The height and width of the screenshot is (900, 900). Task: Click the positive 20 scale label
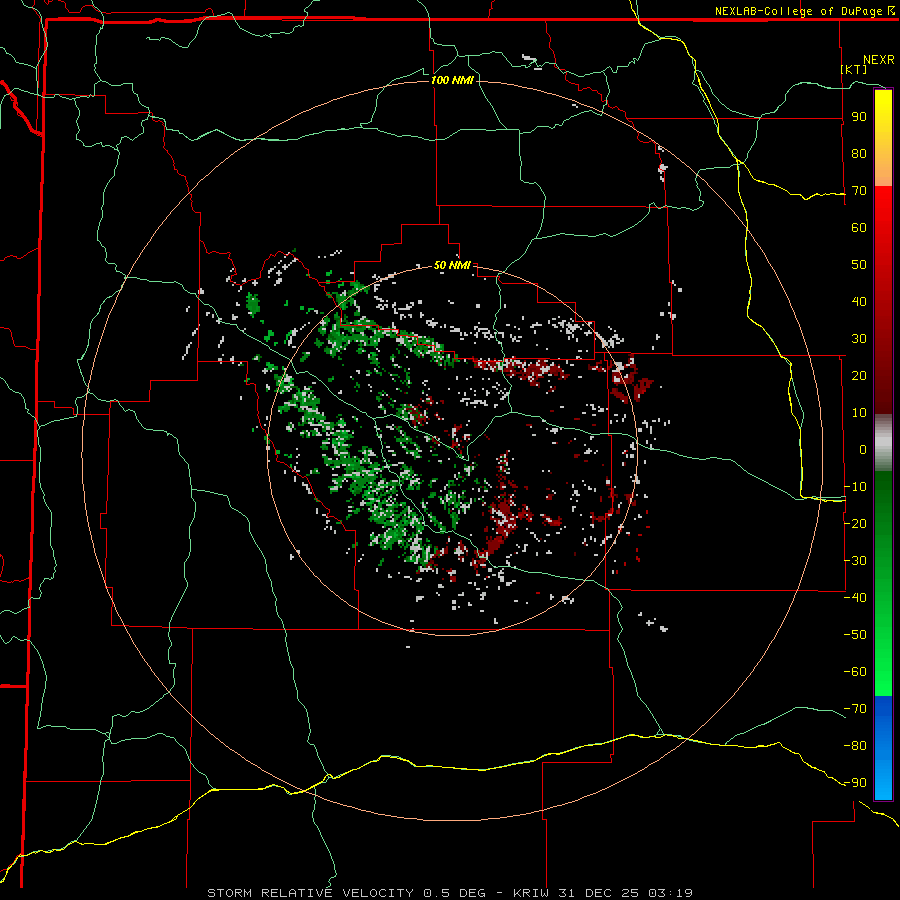(859, 375)
